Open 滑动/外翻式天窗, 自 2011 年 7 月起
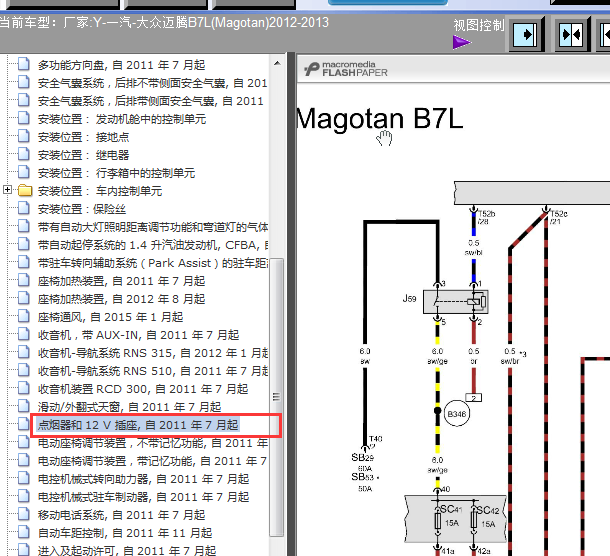 pyautogui.click(x=129, y=407)
